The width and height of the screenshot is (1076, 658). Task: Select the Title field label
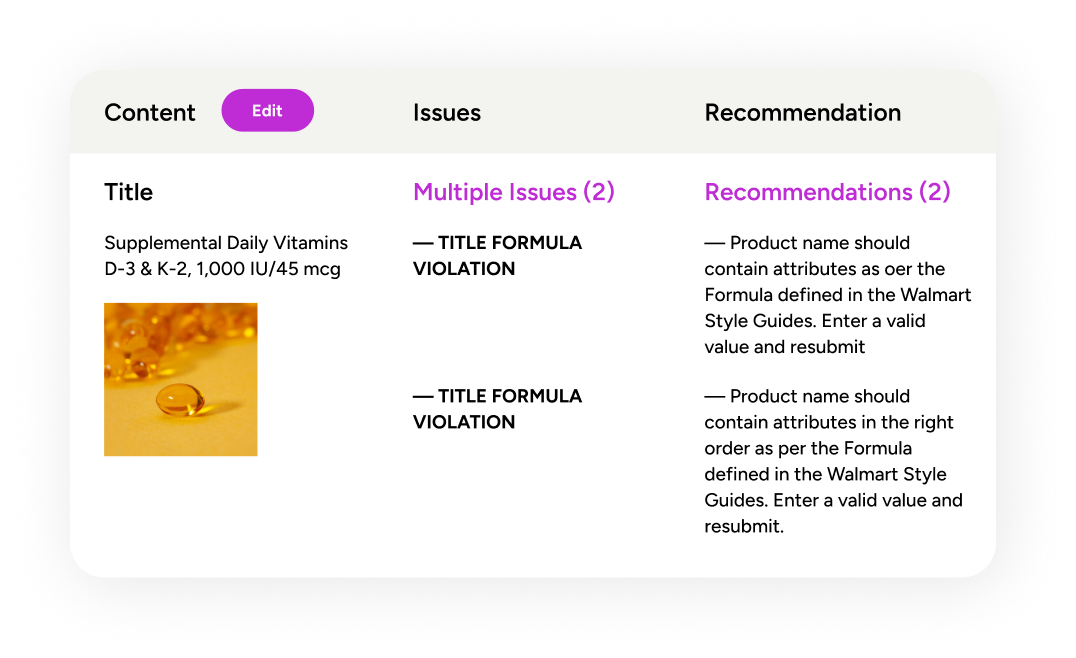128,192
